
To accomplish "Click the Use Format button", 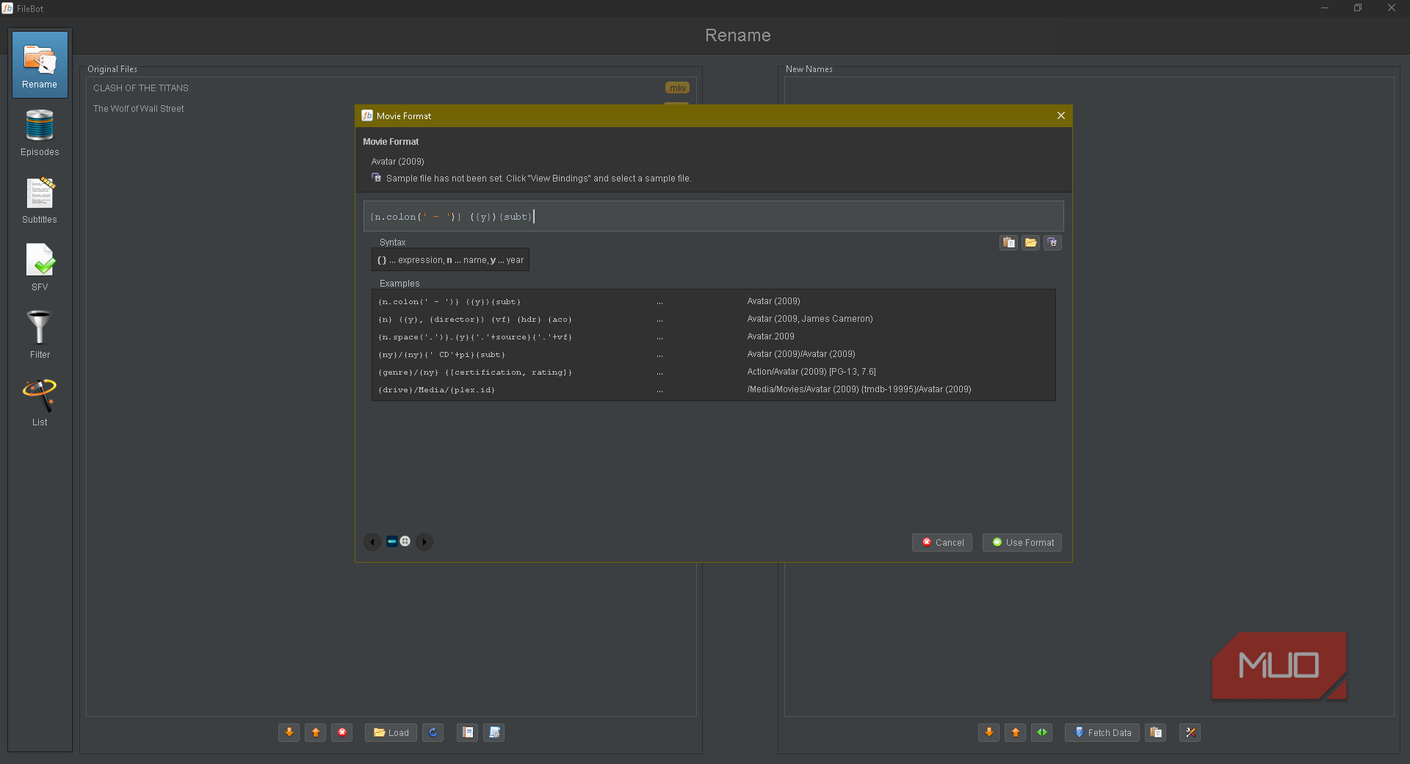I will [x=1022, y=542].
